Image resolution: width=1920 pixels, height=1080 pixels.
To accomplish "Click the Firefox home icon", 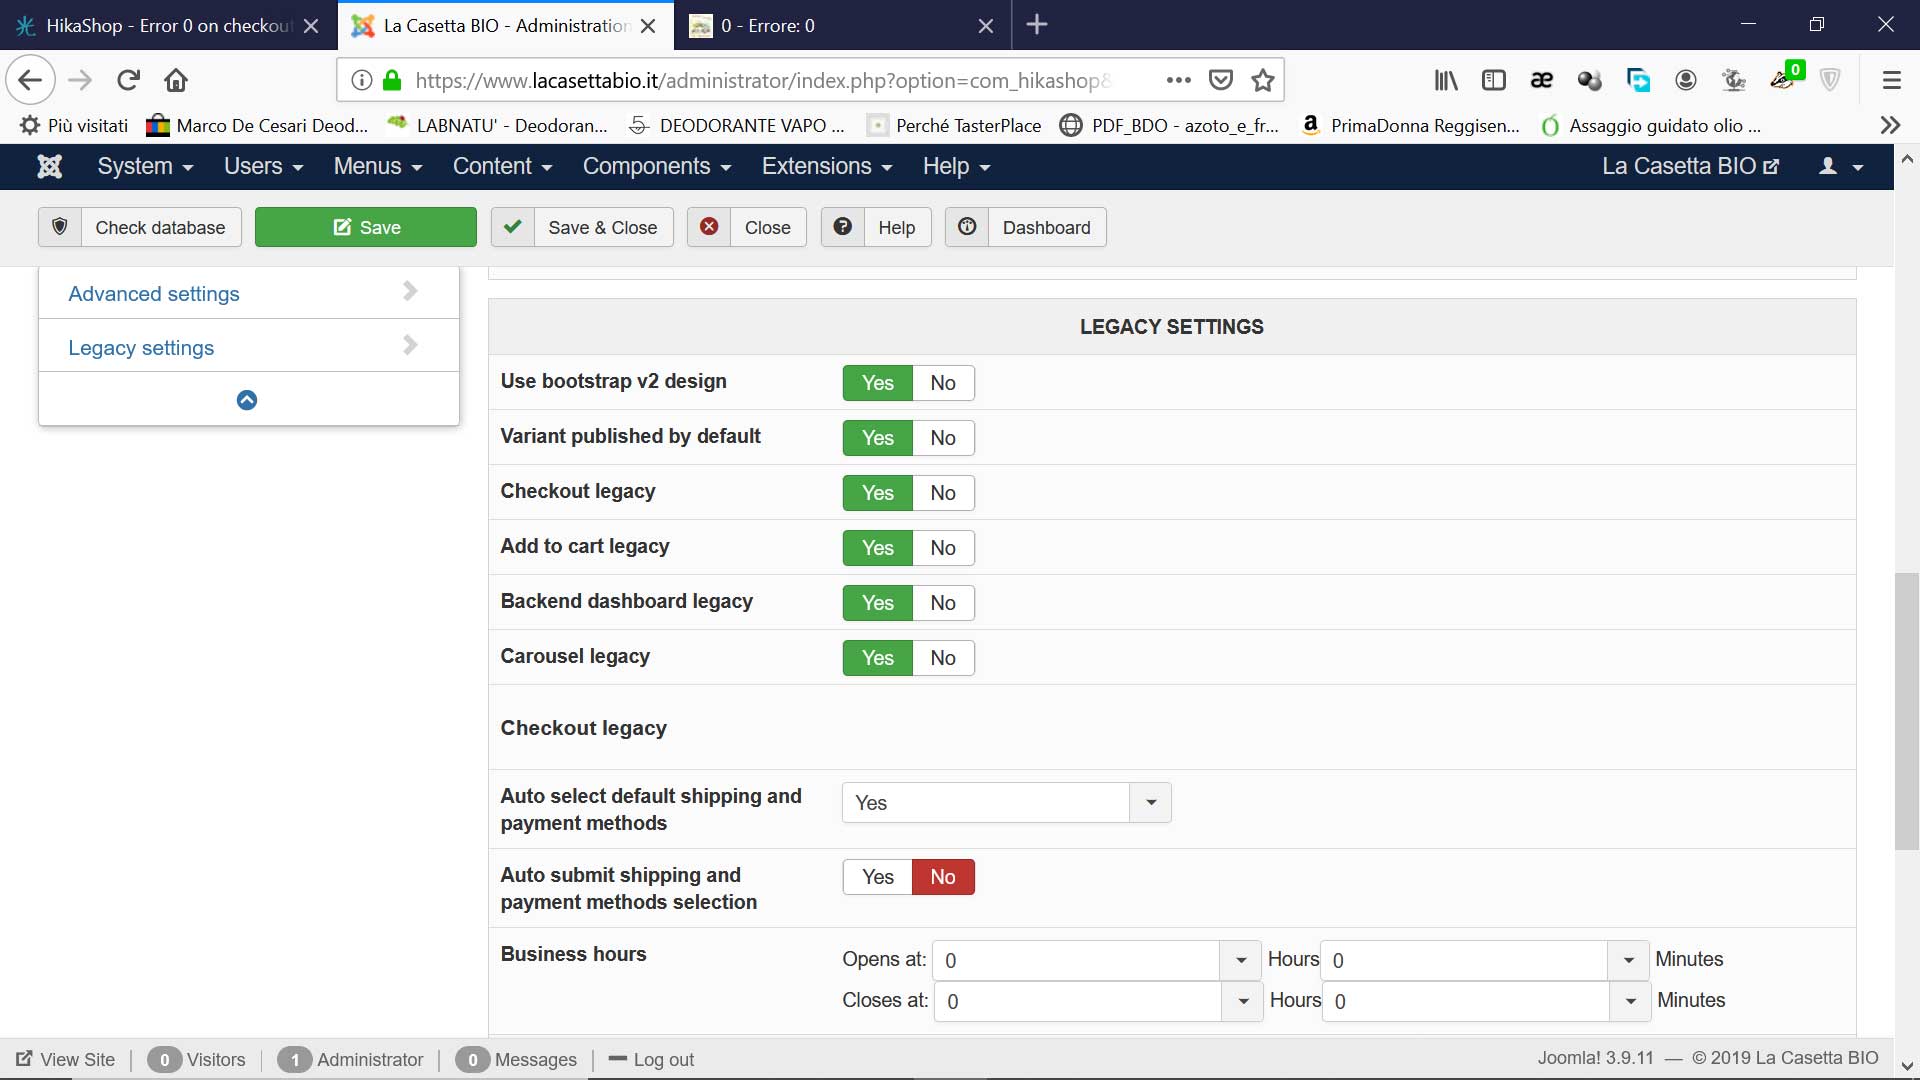I will [176, 80].
